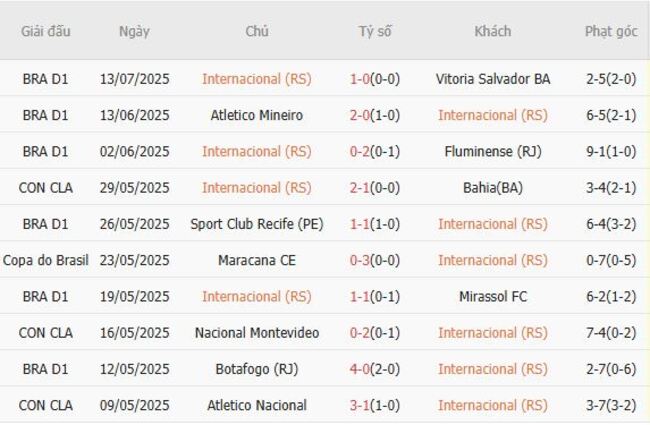Open the Atletico Mineiro team link
Image resolution: width=650 pixels, height=425 pixels.
(257, 115)
